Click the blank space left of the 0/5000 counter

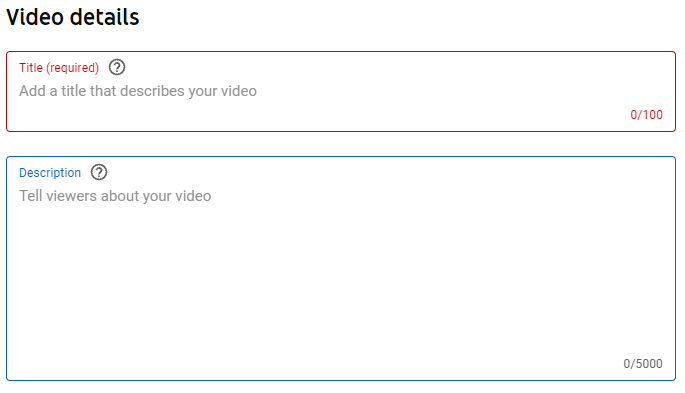(315, 364)
